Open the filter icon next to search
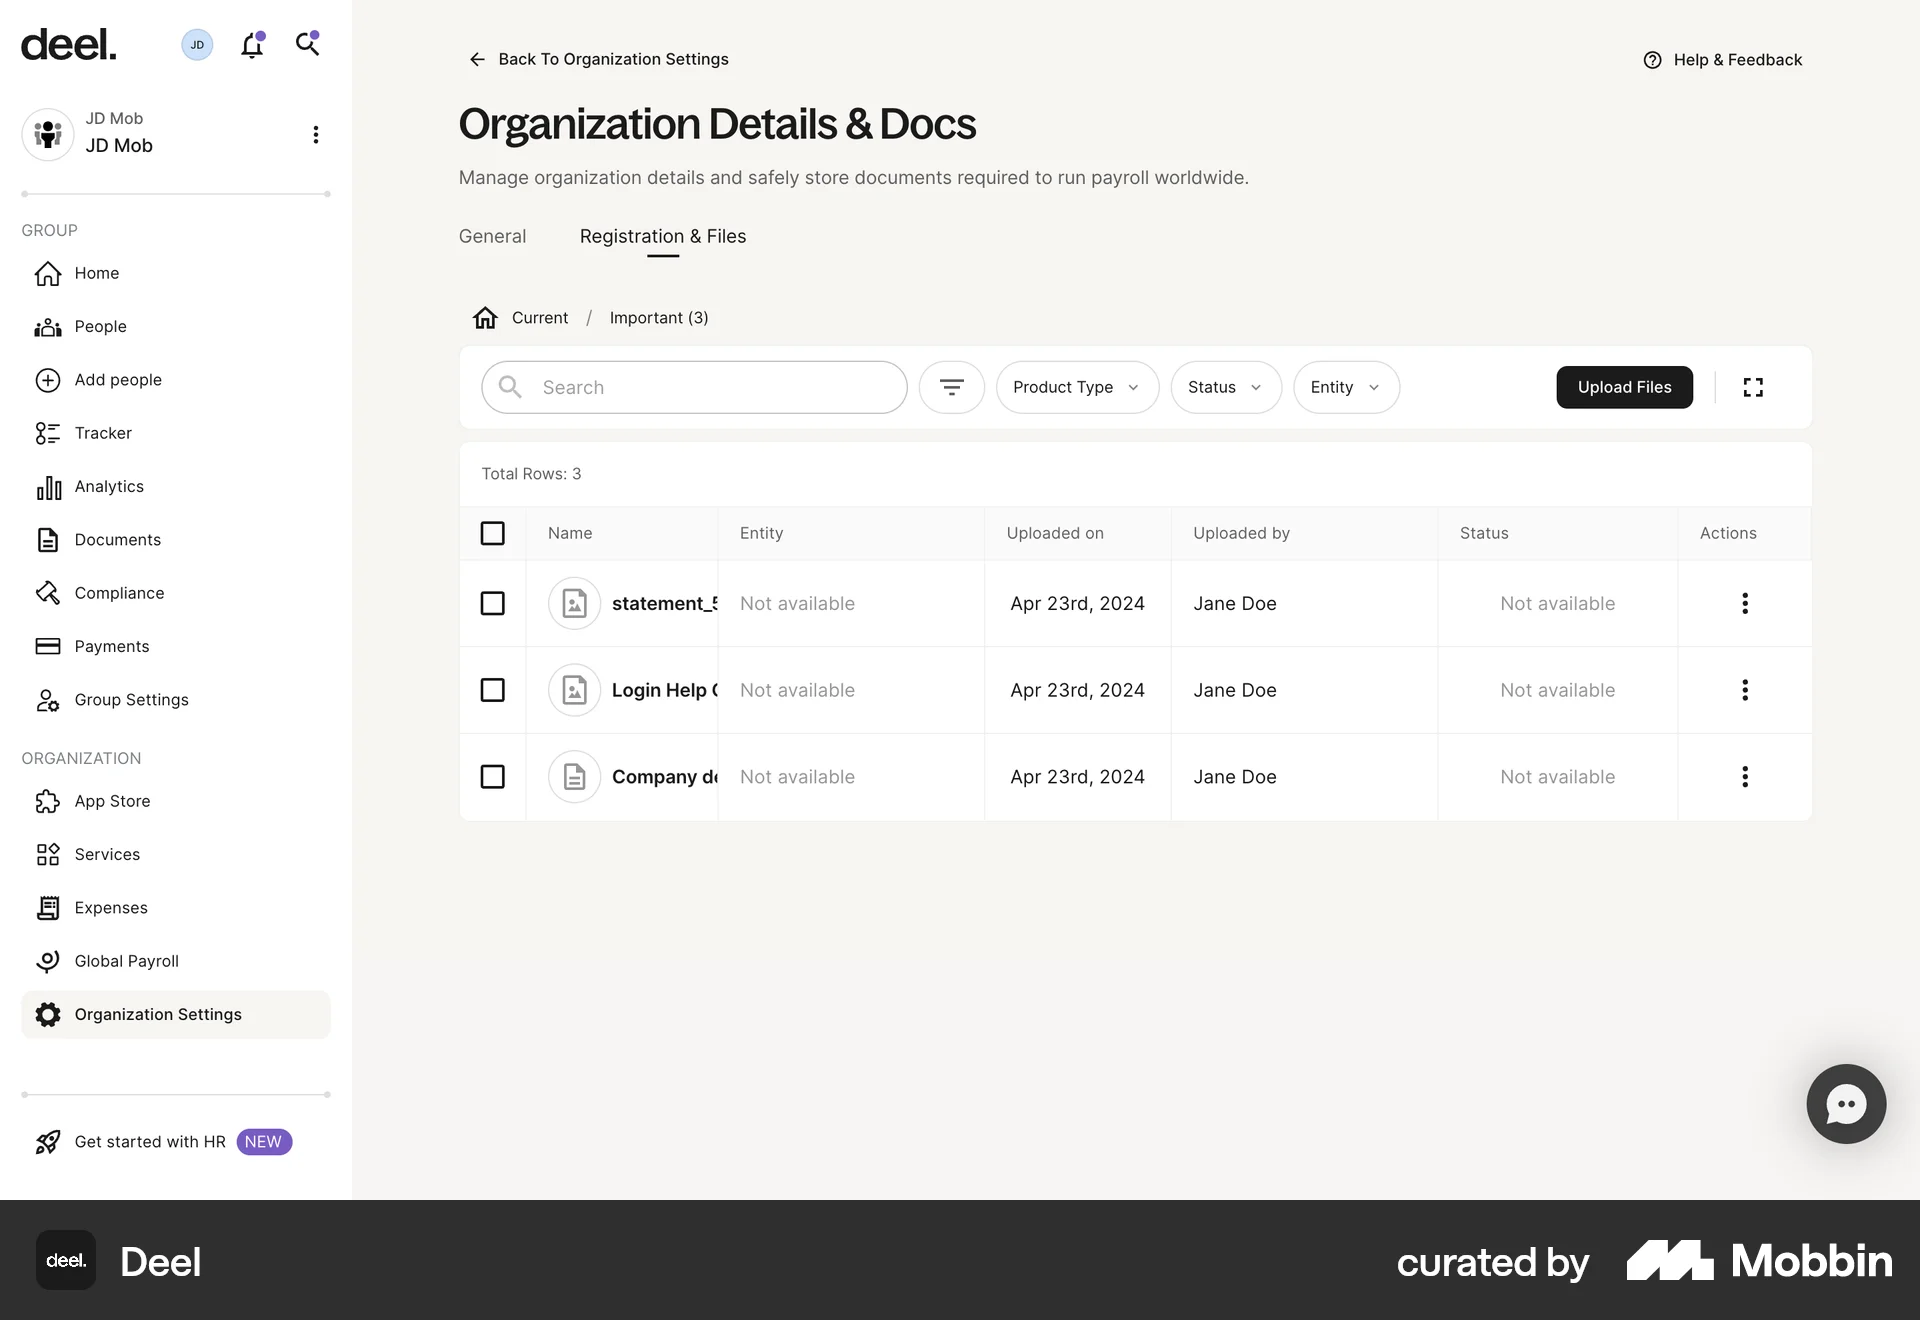1920x1320 pixels. 951,387
